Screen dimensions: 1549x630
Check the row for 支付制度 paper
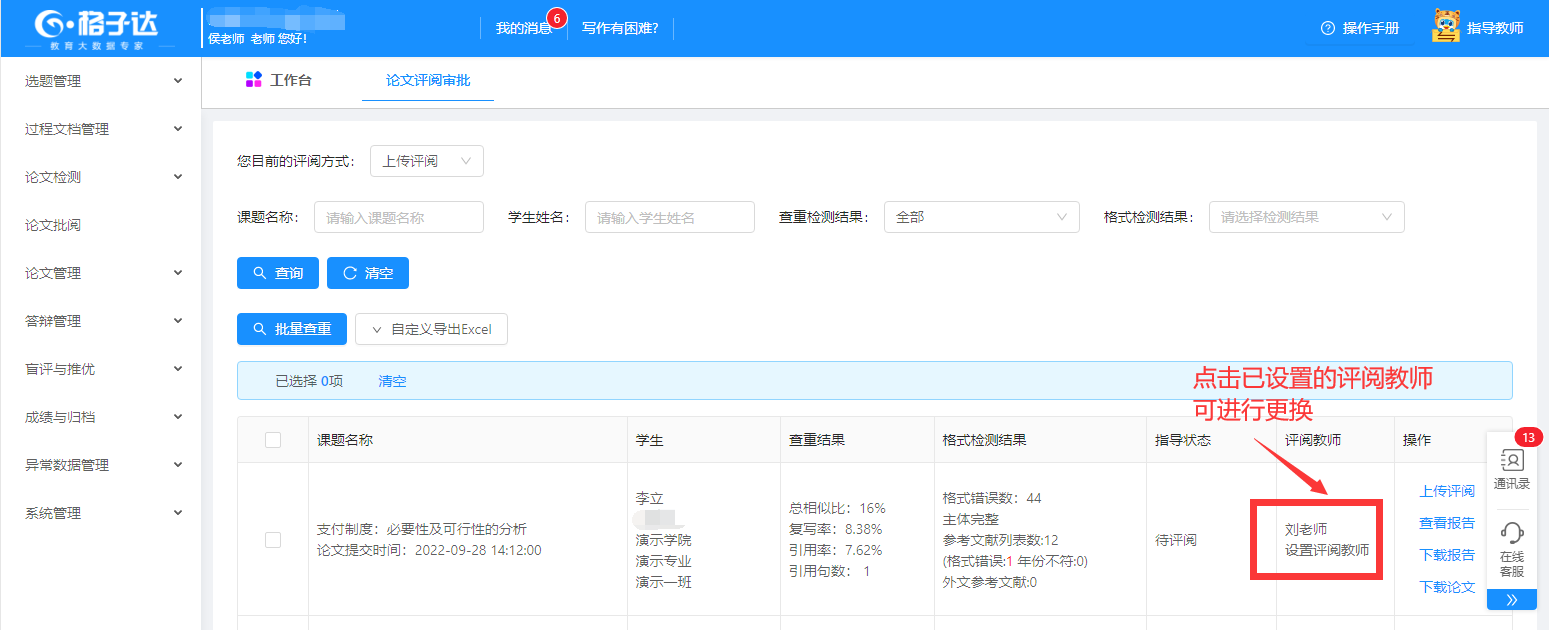pos(273,540)
